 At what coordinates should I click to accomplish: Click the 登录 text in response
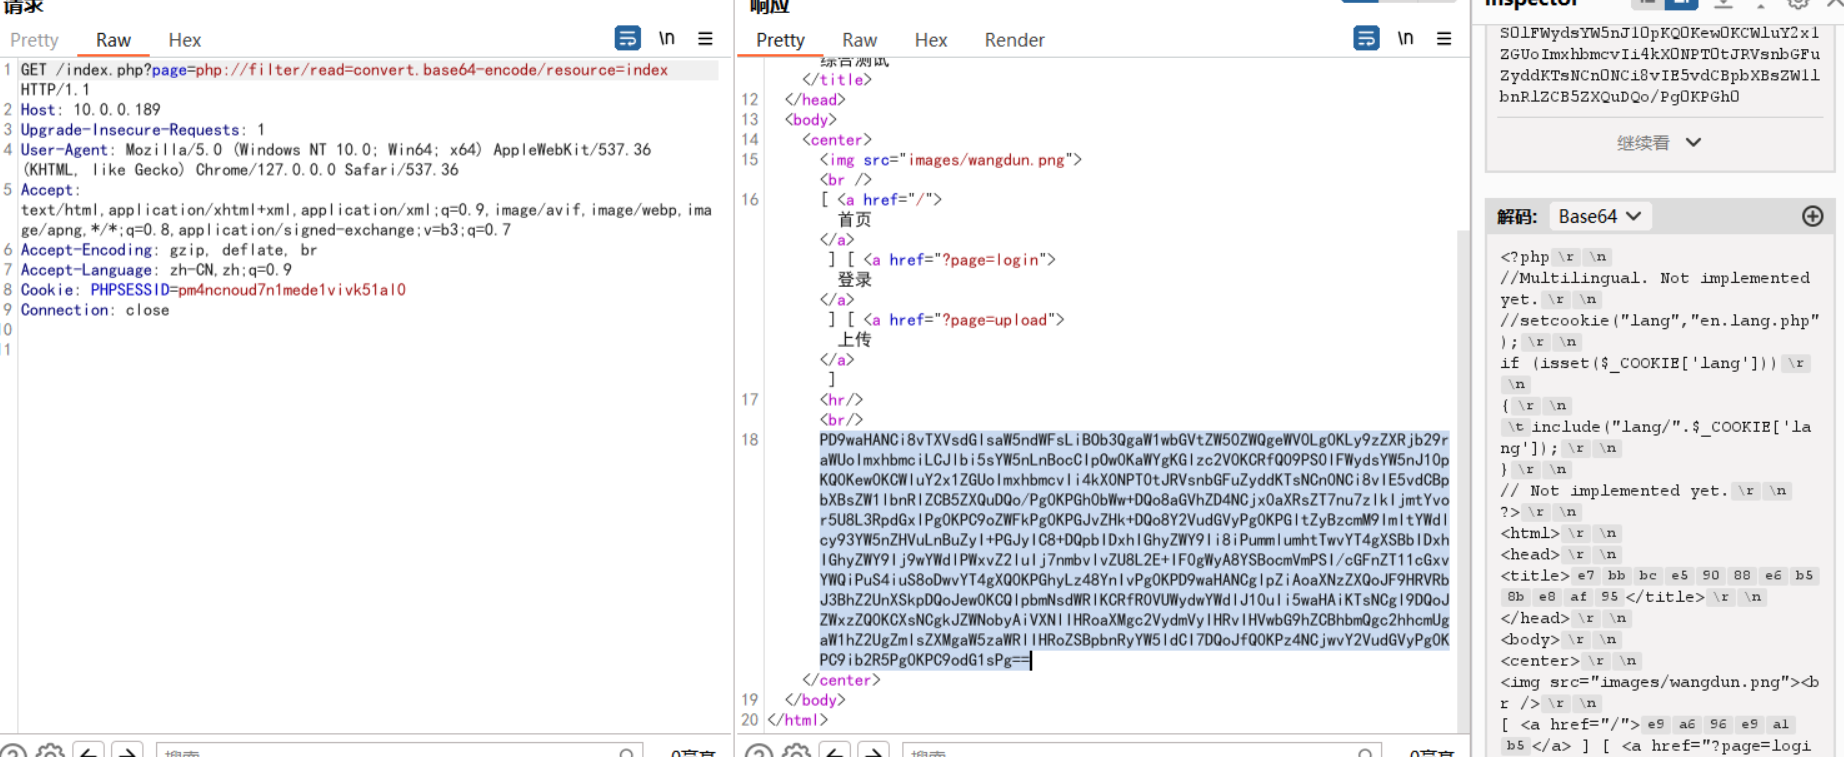point(854,280)
